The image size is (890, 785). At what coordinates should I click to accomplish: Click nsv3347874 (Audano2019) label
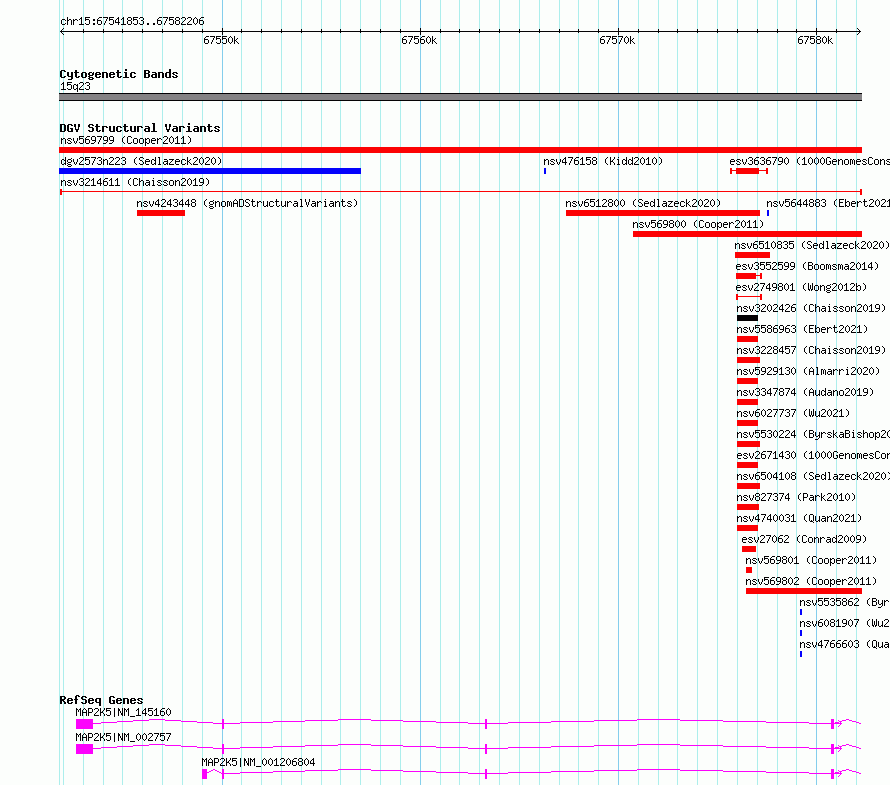coord(805,392)
